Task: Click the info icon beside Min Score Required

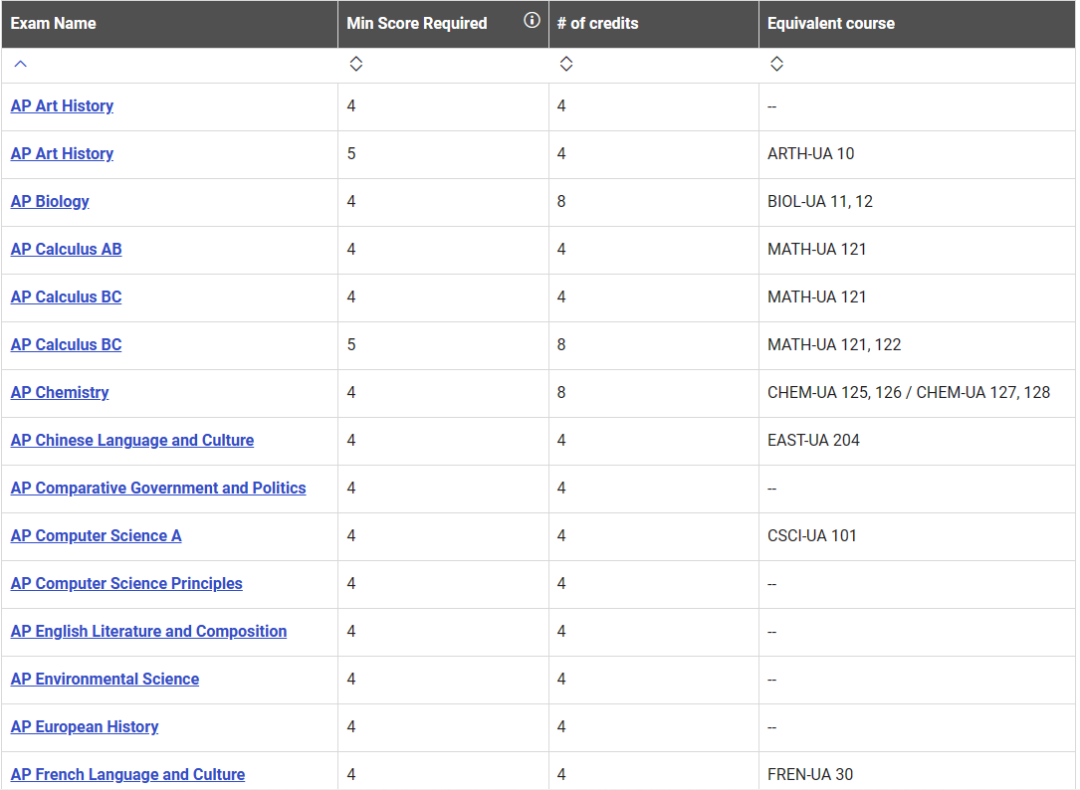Action: point(532,21)
